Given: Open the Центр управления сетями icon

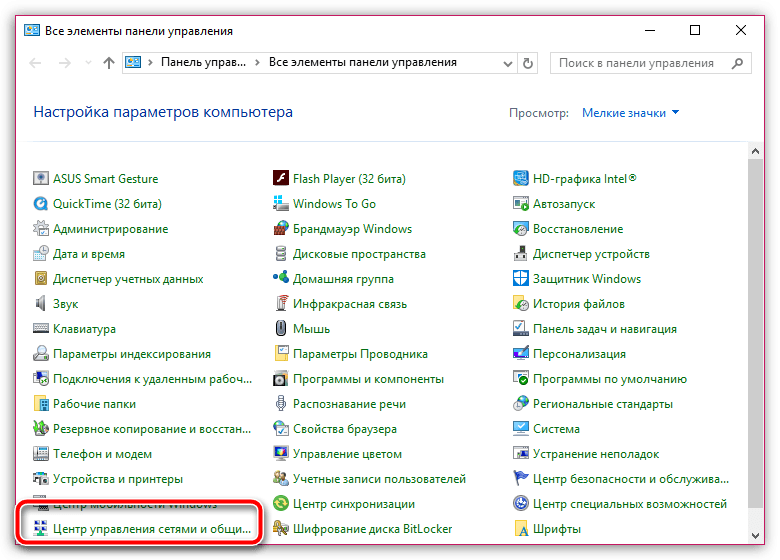Looking at the screenshot, I should [x=41, y=529].
